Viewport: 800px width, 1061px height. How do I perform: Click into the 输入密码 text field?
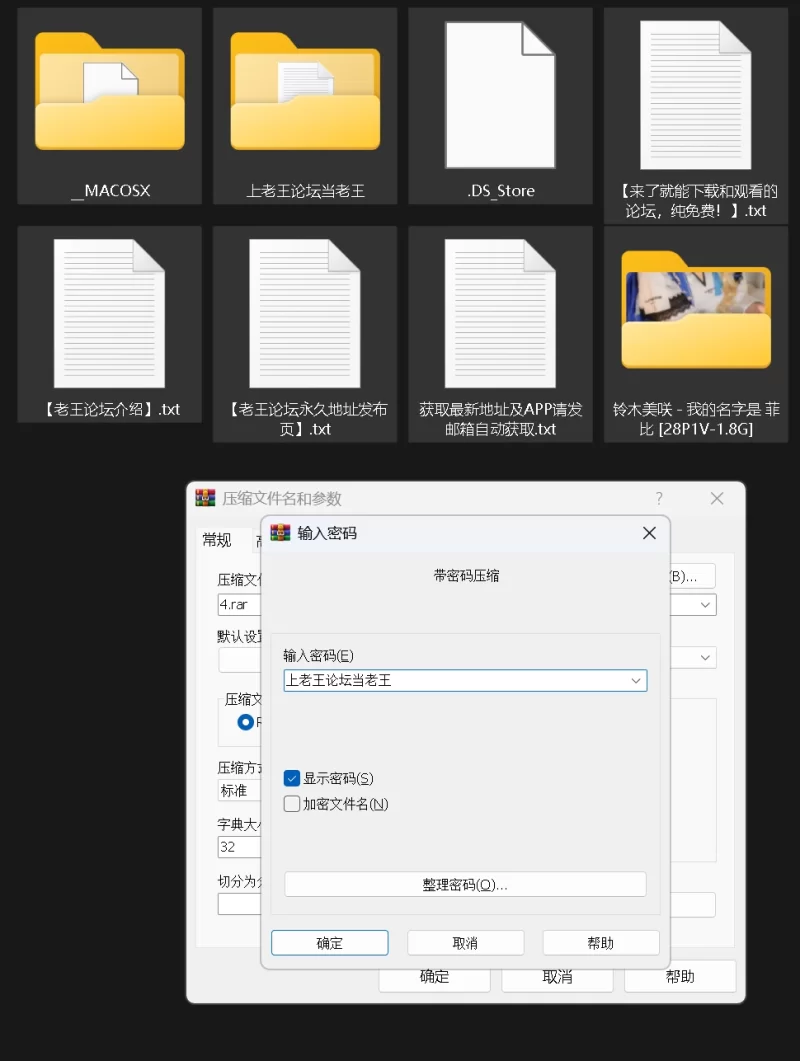pos(455,681)
